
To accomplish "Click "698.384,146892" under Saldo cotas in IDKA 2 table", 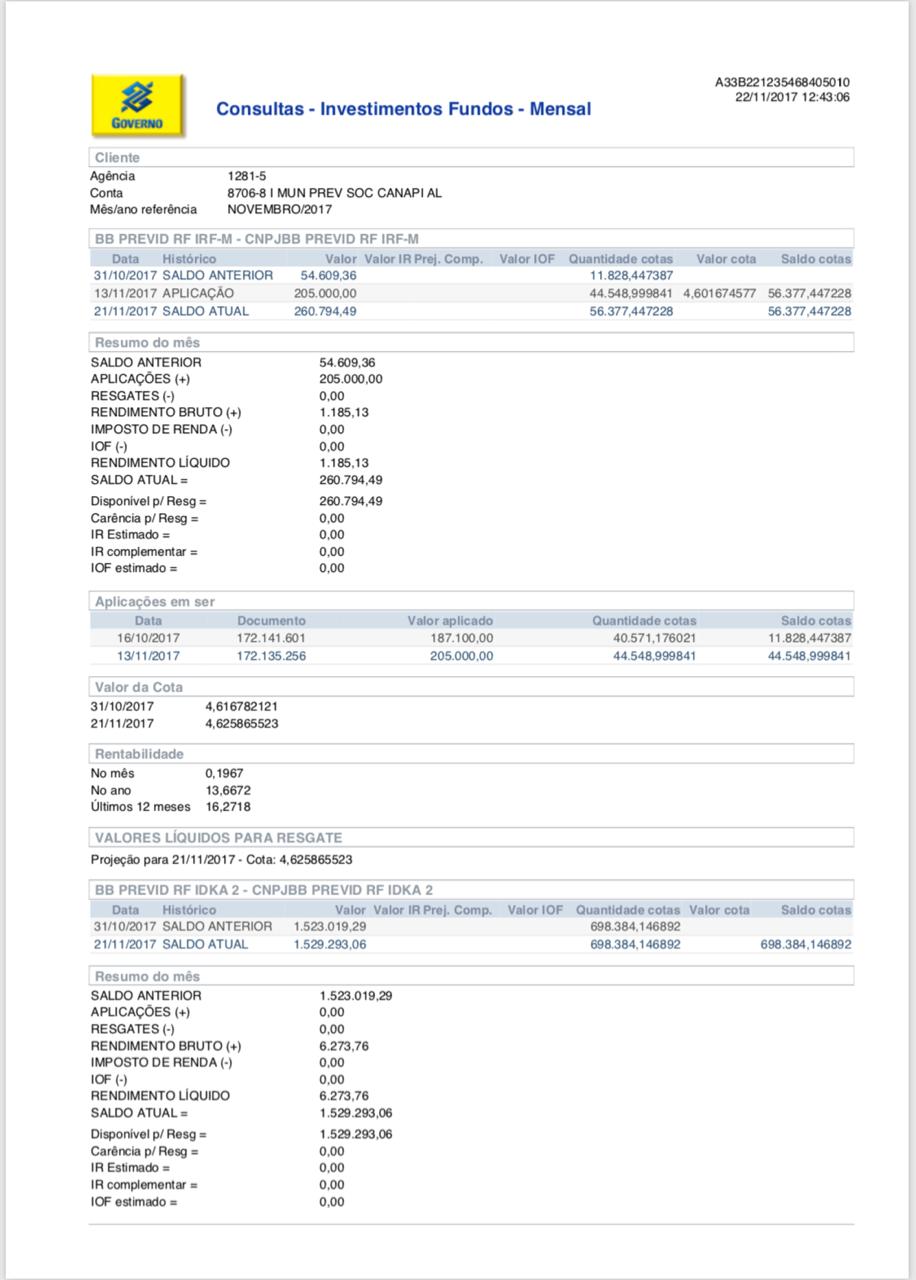I will [x=806, y=944].
